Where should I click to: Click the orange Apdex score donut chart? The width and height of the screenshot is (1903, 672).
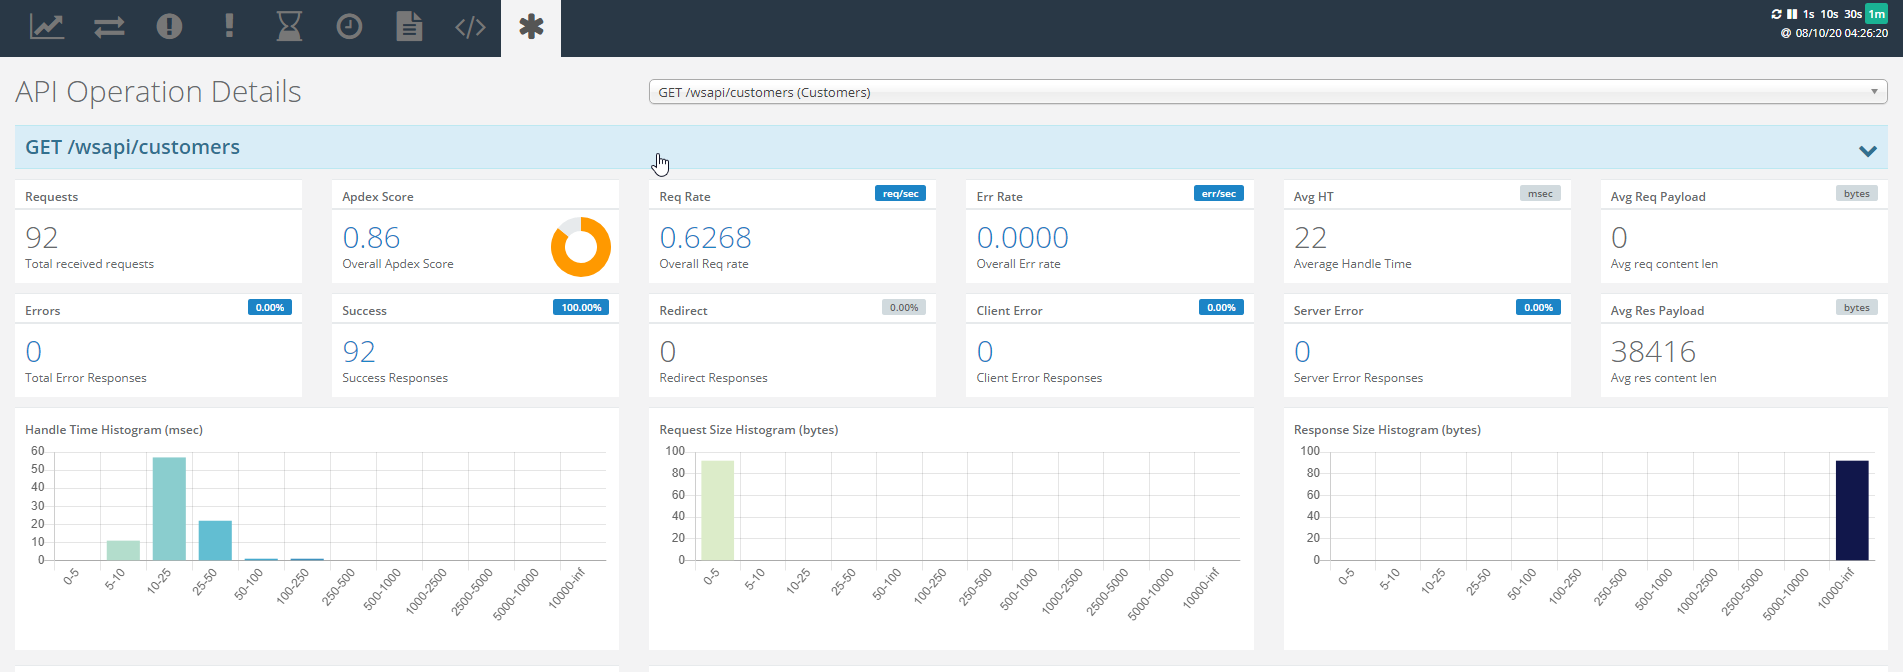(x=580, y=247)
